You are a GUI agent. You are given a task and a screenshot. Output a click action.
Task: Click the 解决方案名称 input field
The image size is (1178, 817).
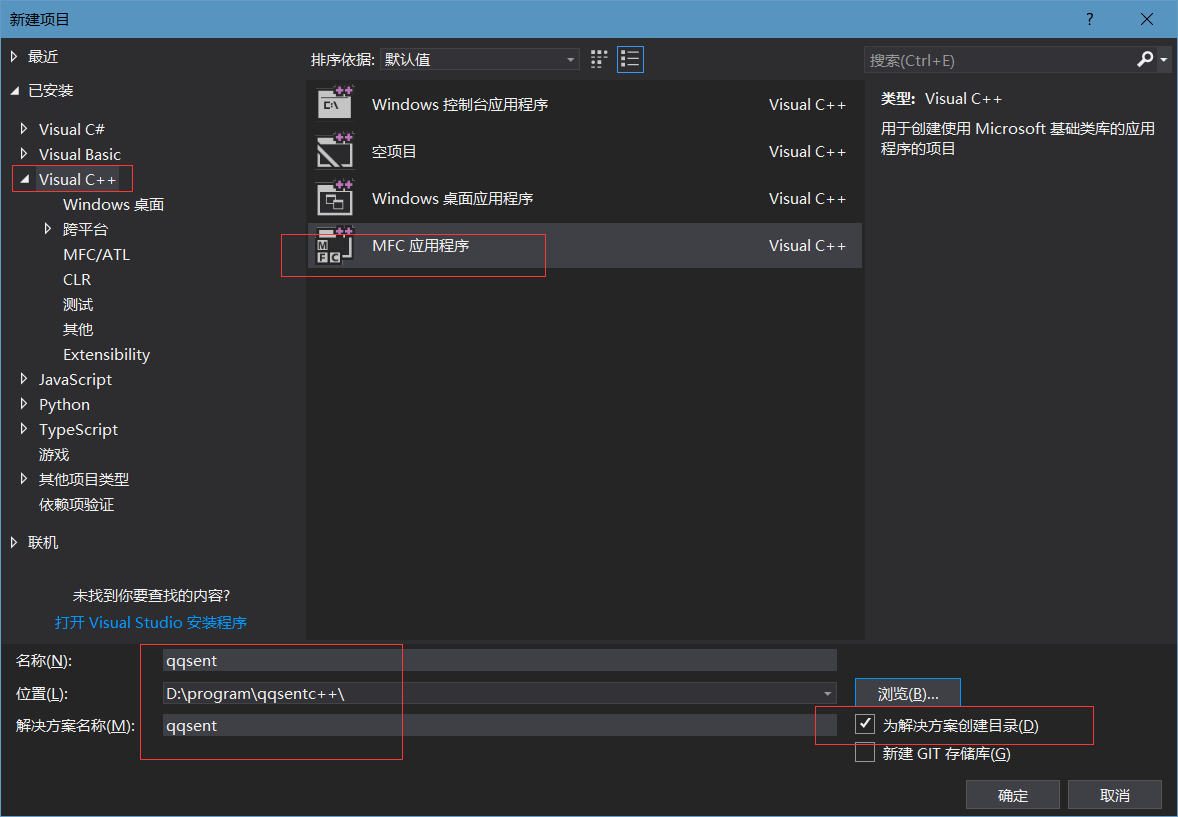(500, 725)
